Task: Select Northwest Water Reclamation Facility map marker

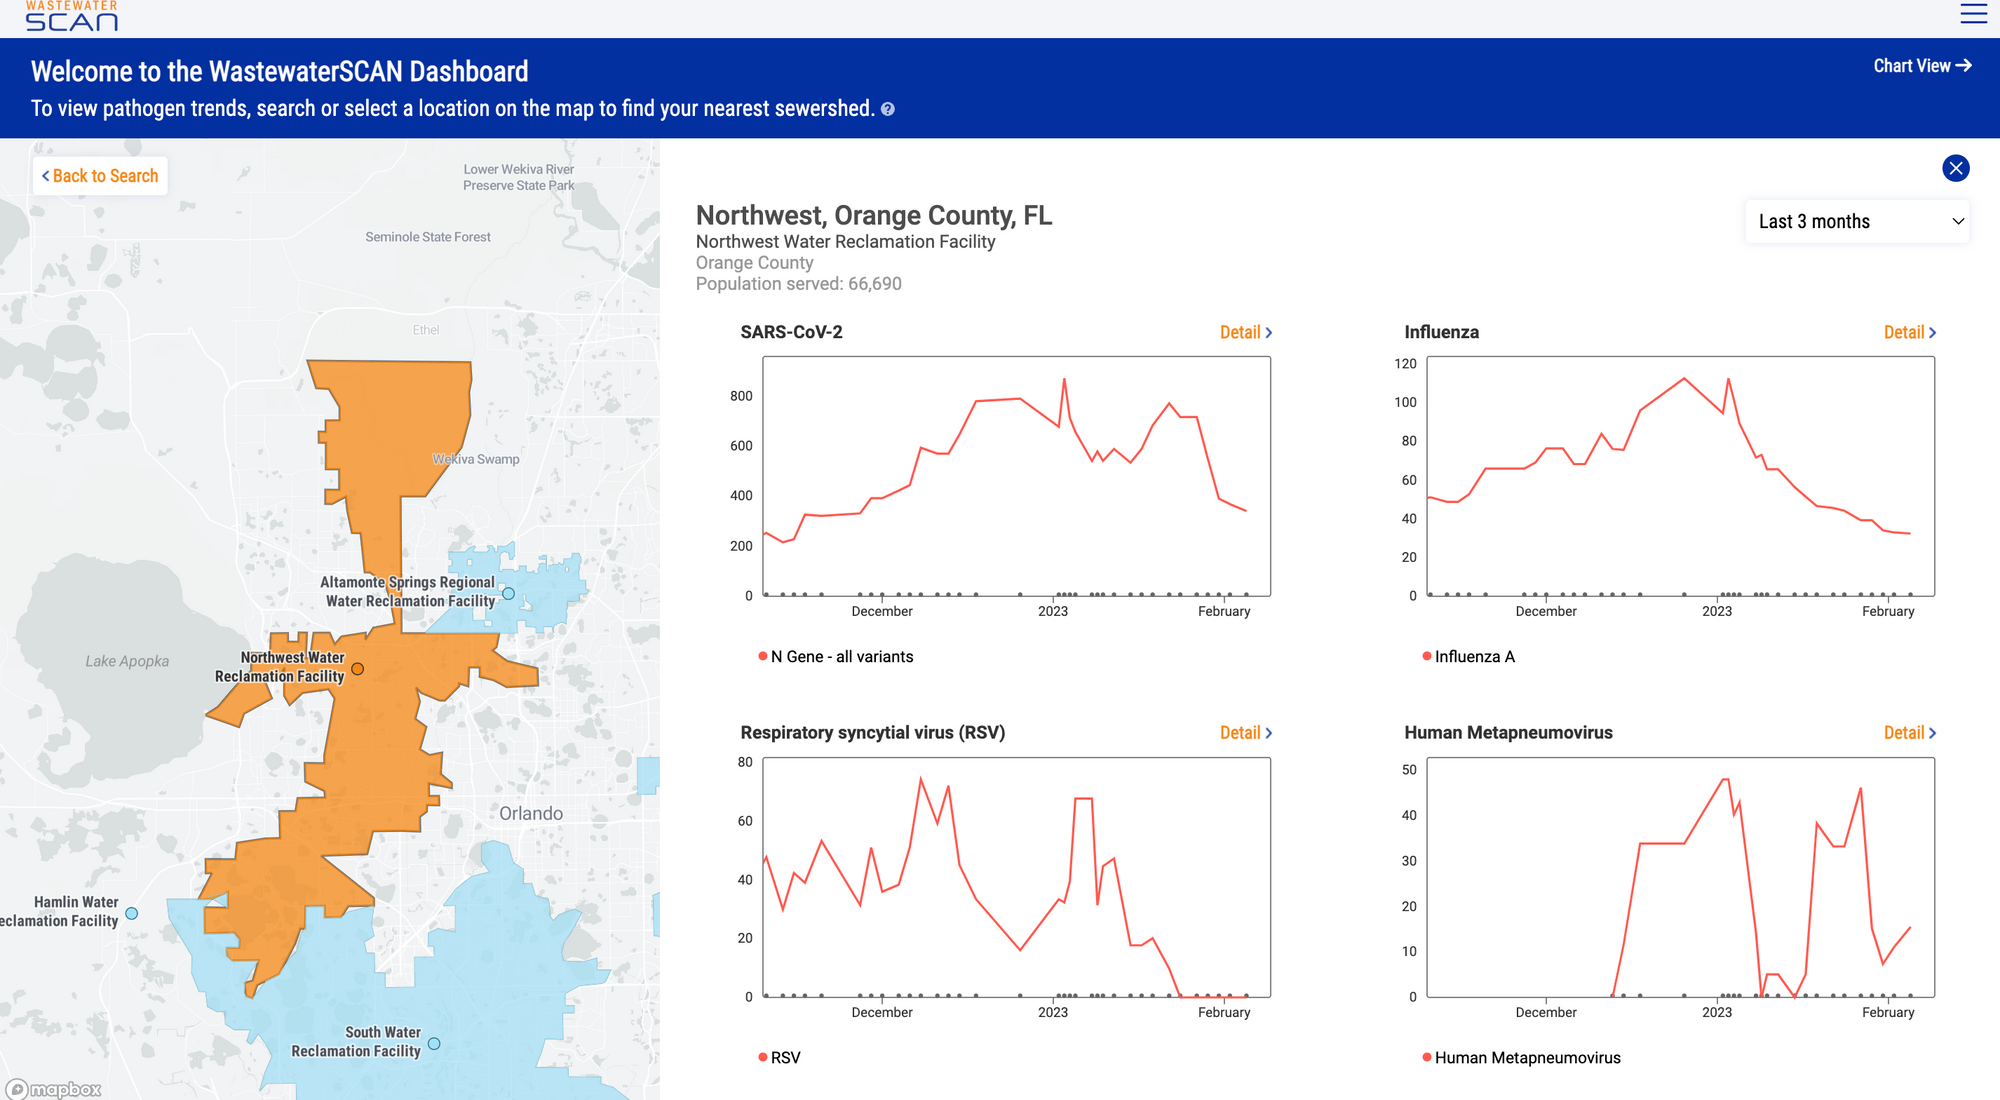Action: pyautogui.click(x=357, y=669)
